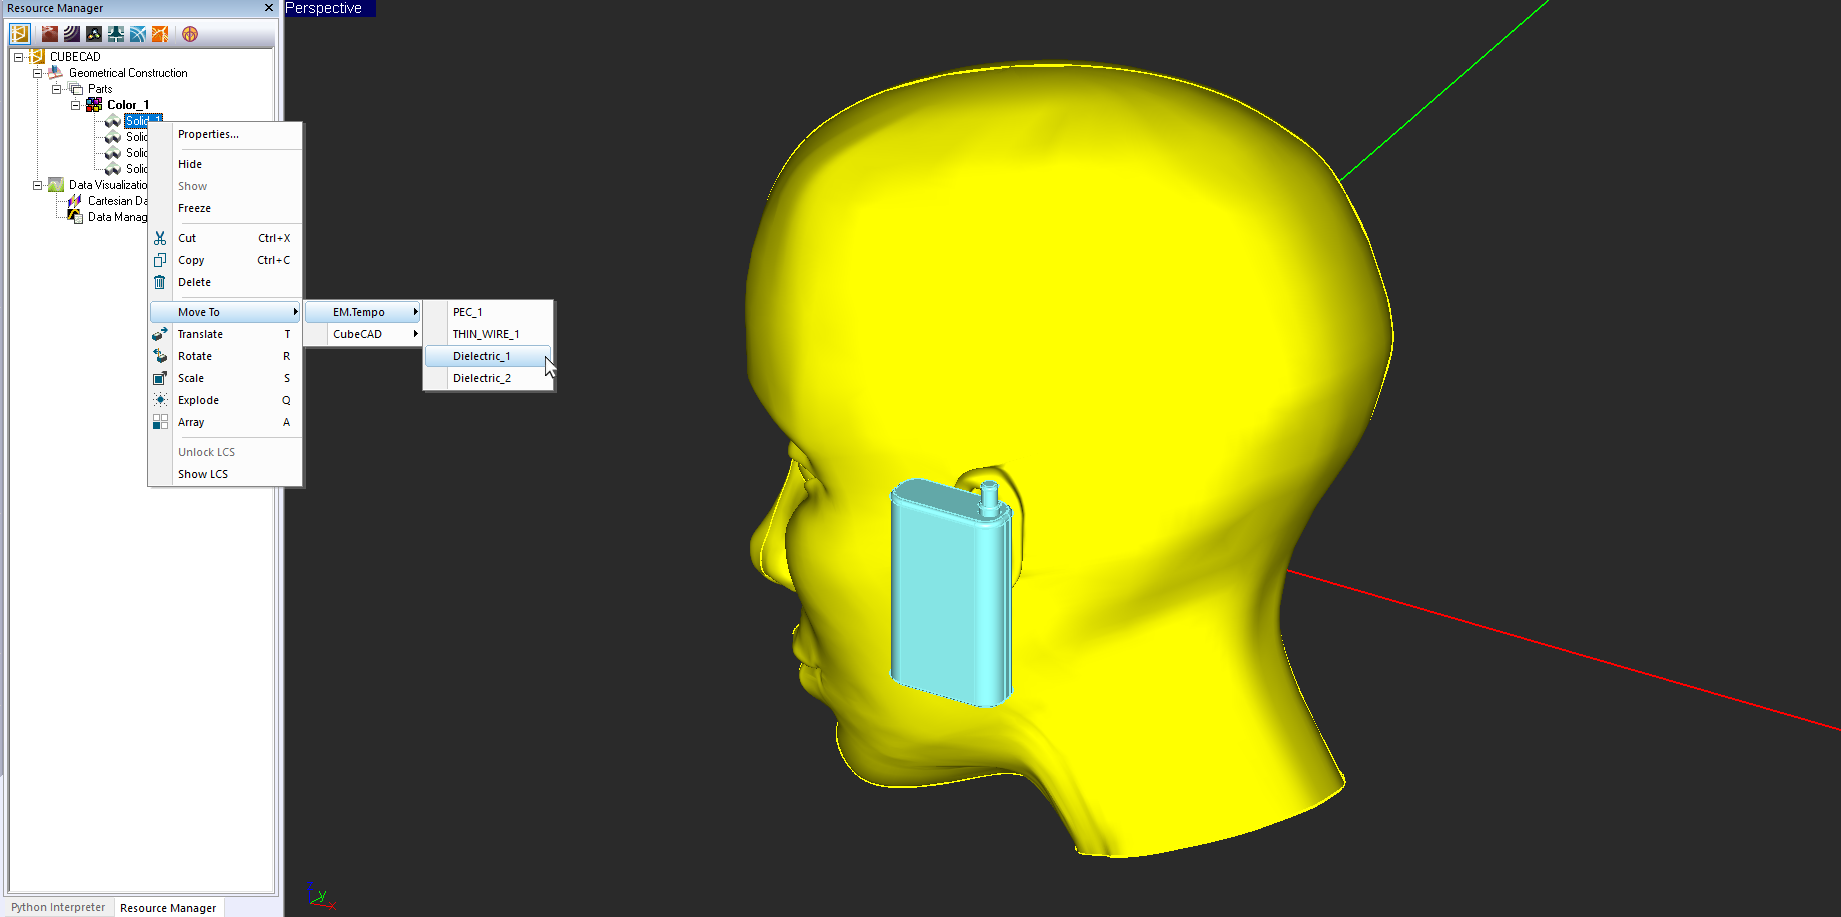Select the Color_1 multicolor cubes icon

[94, 105]
